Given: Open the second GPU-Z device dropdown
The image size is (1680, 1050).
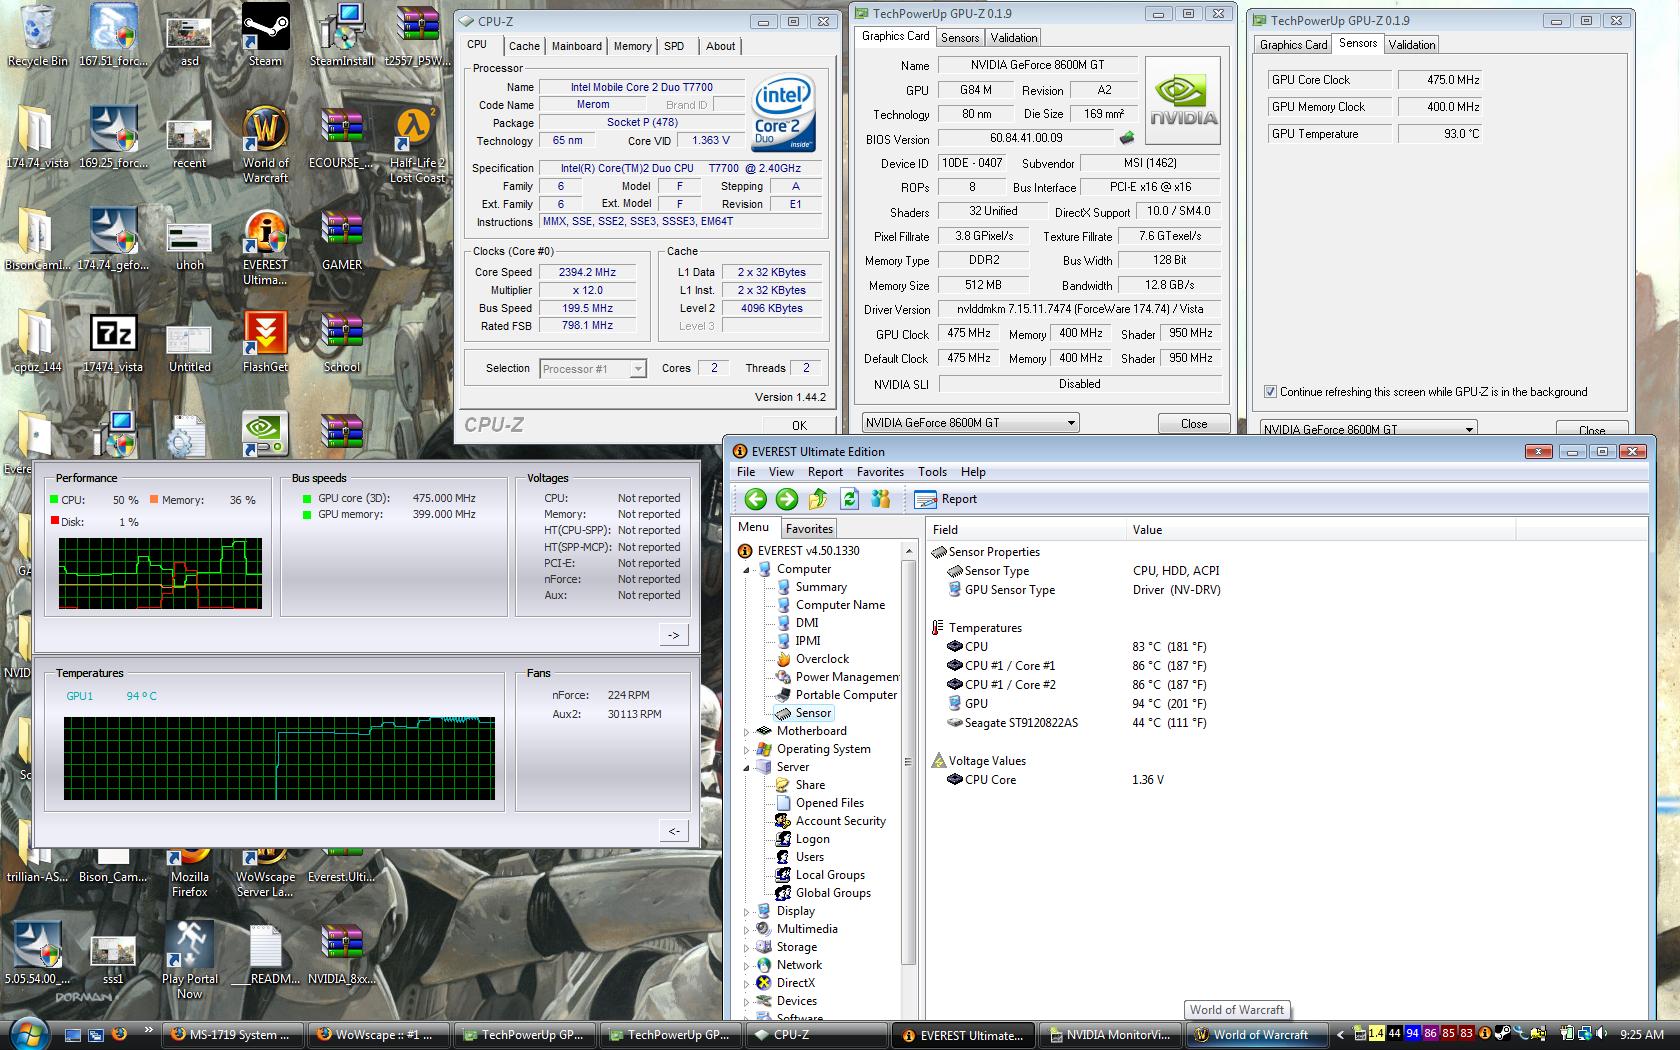Looking at the screenshot, I should point(1368,428).
